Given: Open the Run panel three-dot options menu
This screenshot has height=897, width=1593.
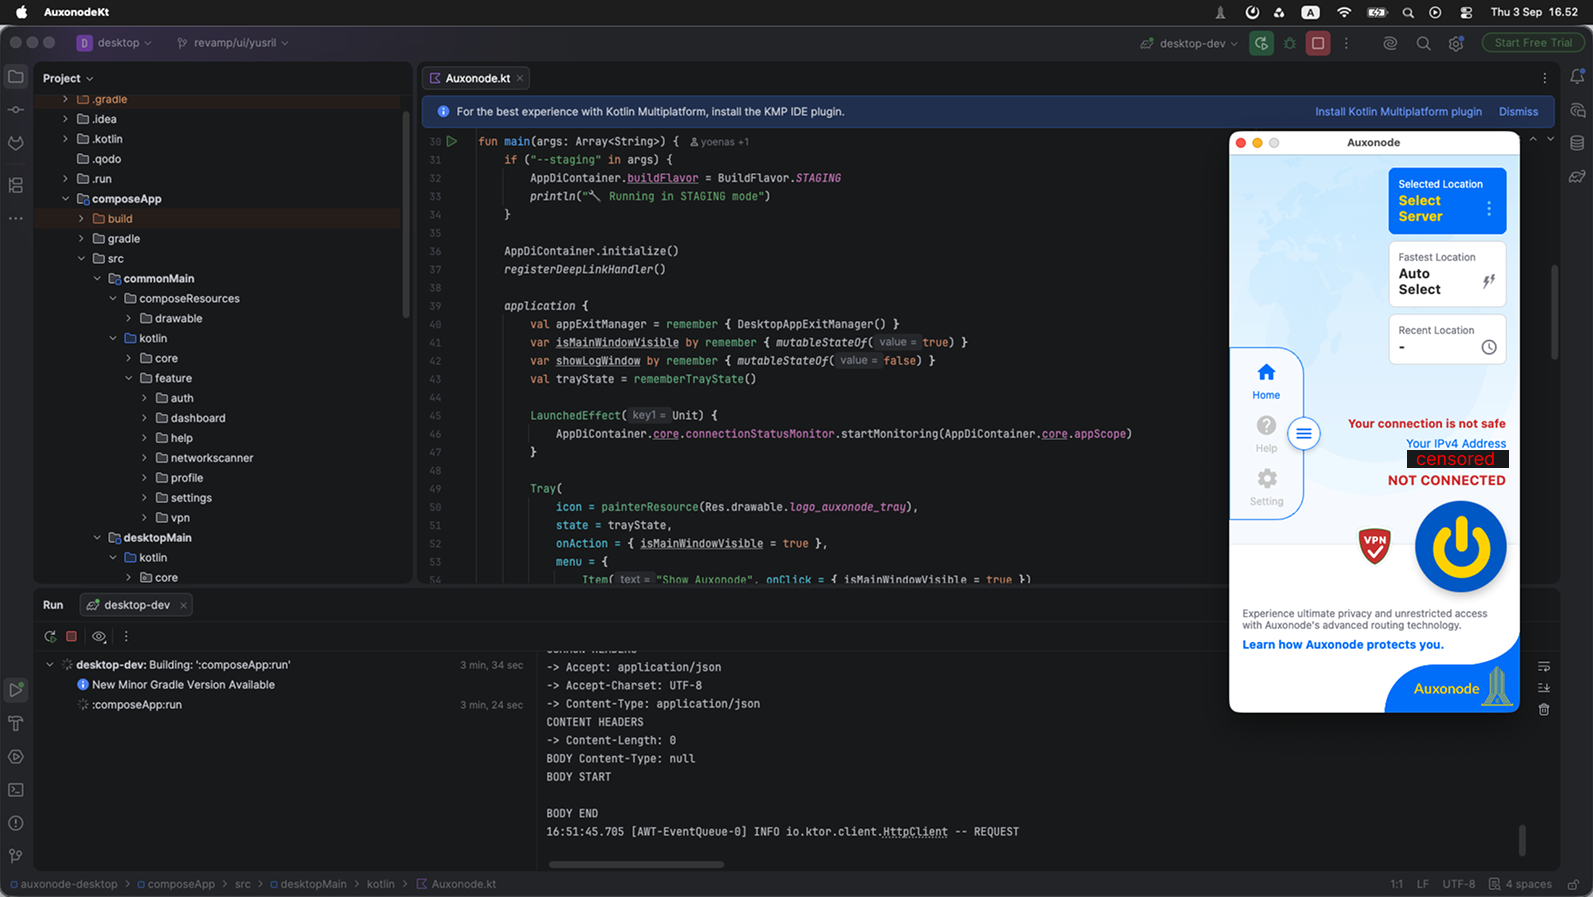Looking at the screenshot, I should click(x=126, y=636).
